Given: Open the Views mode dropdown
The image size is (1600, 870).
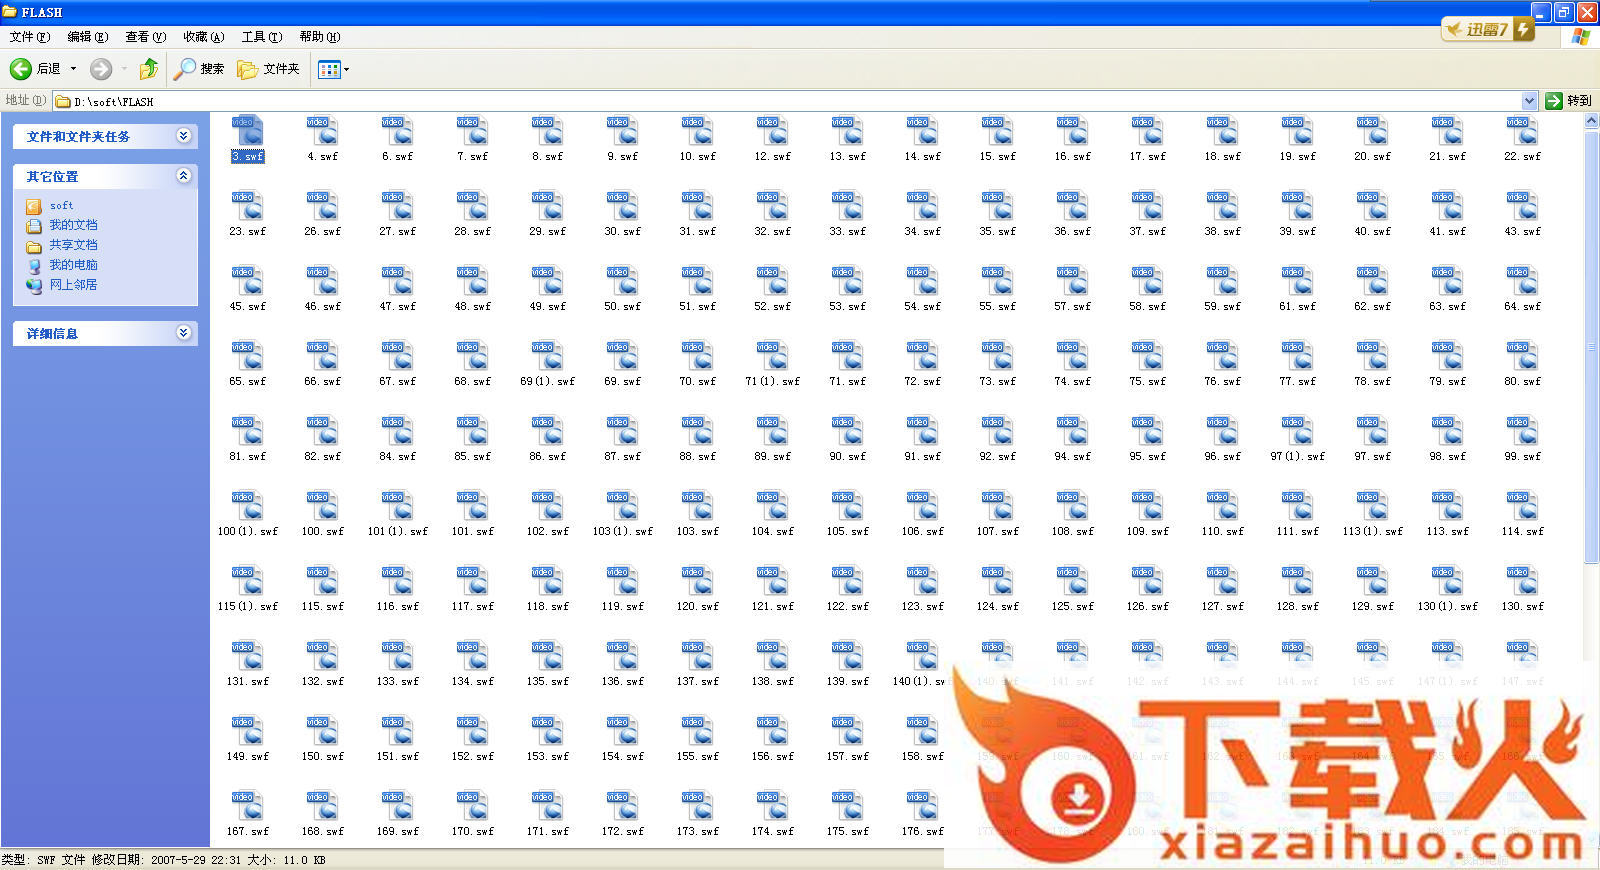Looking at the screenshot, I should pyautogui.click(x=334, y=69).
